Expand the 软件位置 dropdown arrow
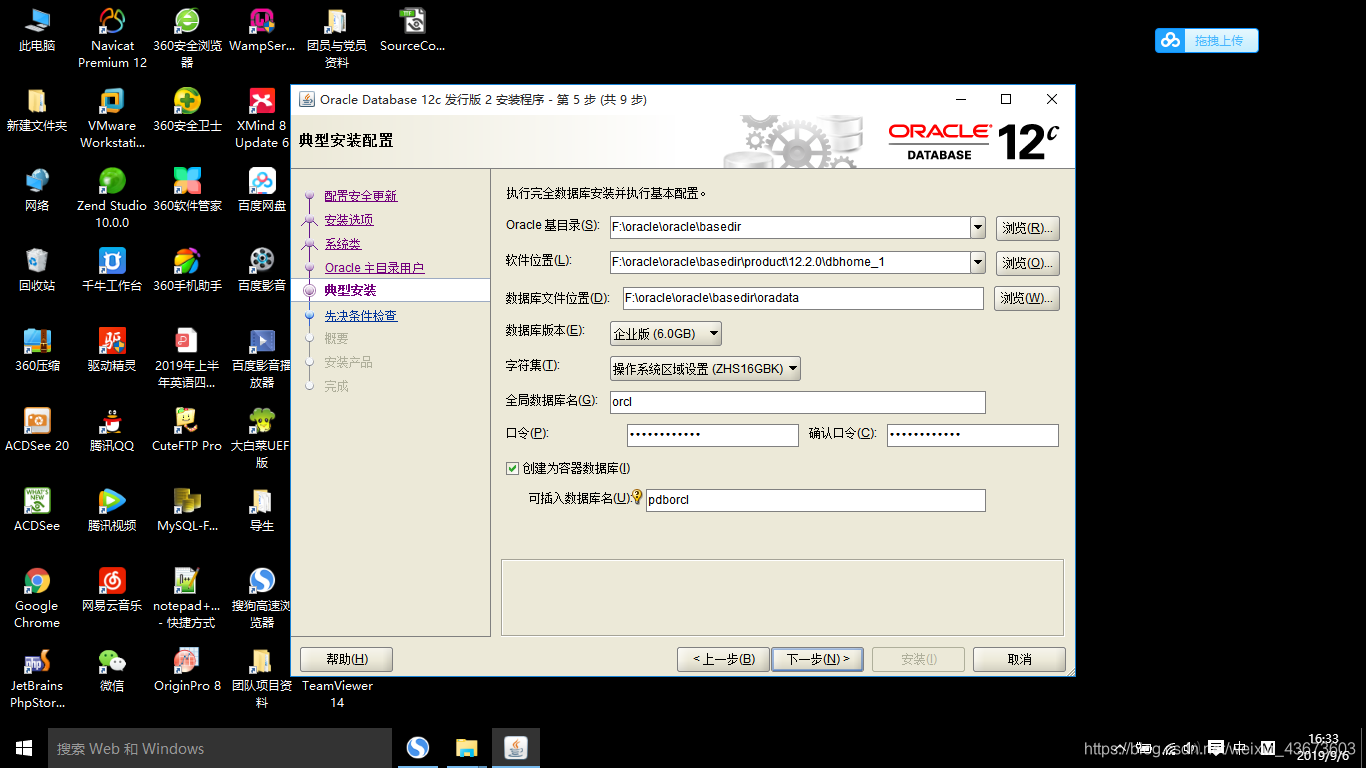The image size is (1366, 768). 978,262
